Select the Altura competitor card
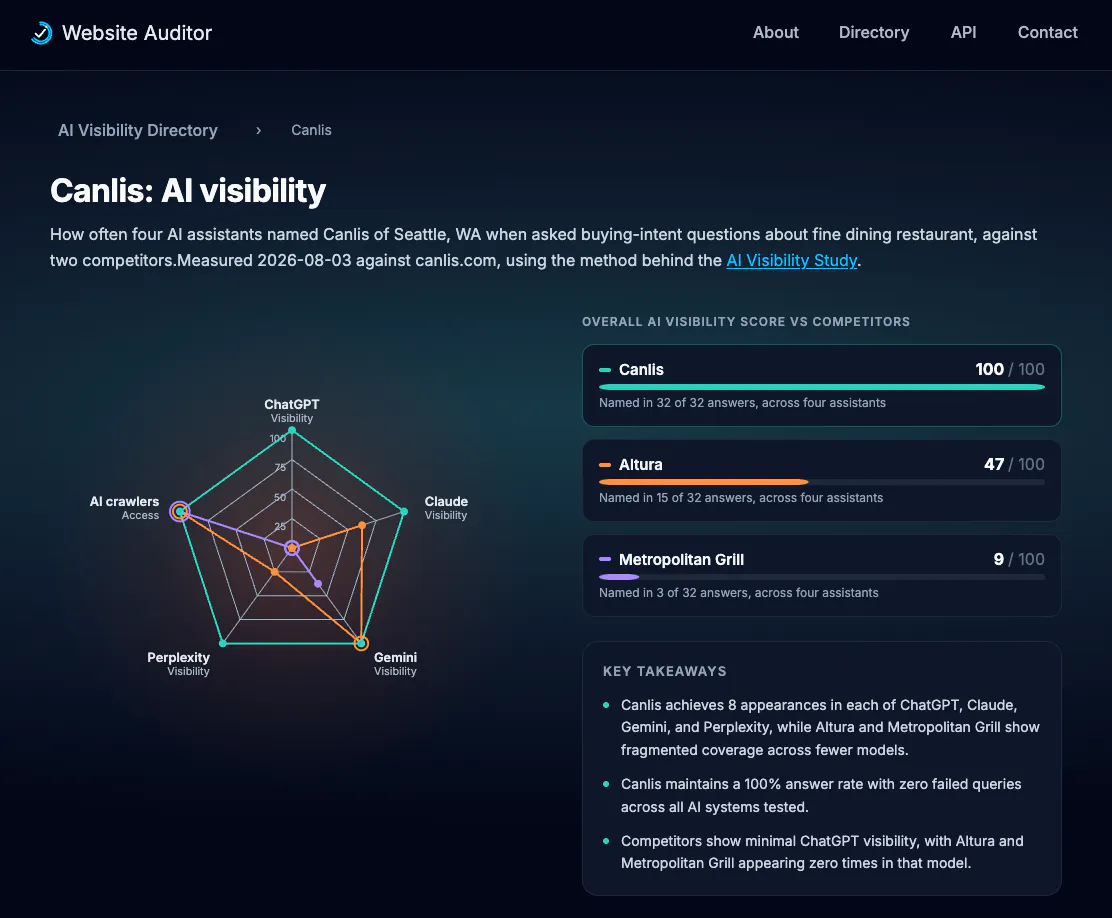 [x=821, y=480]
